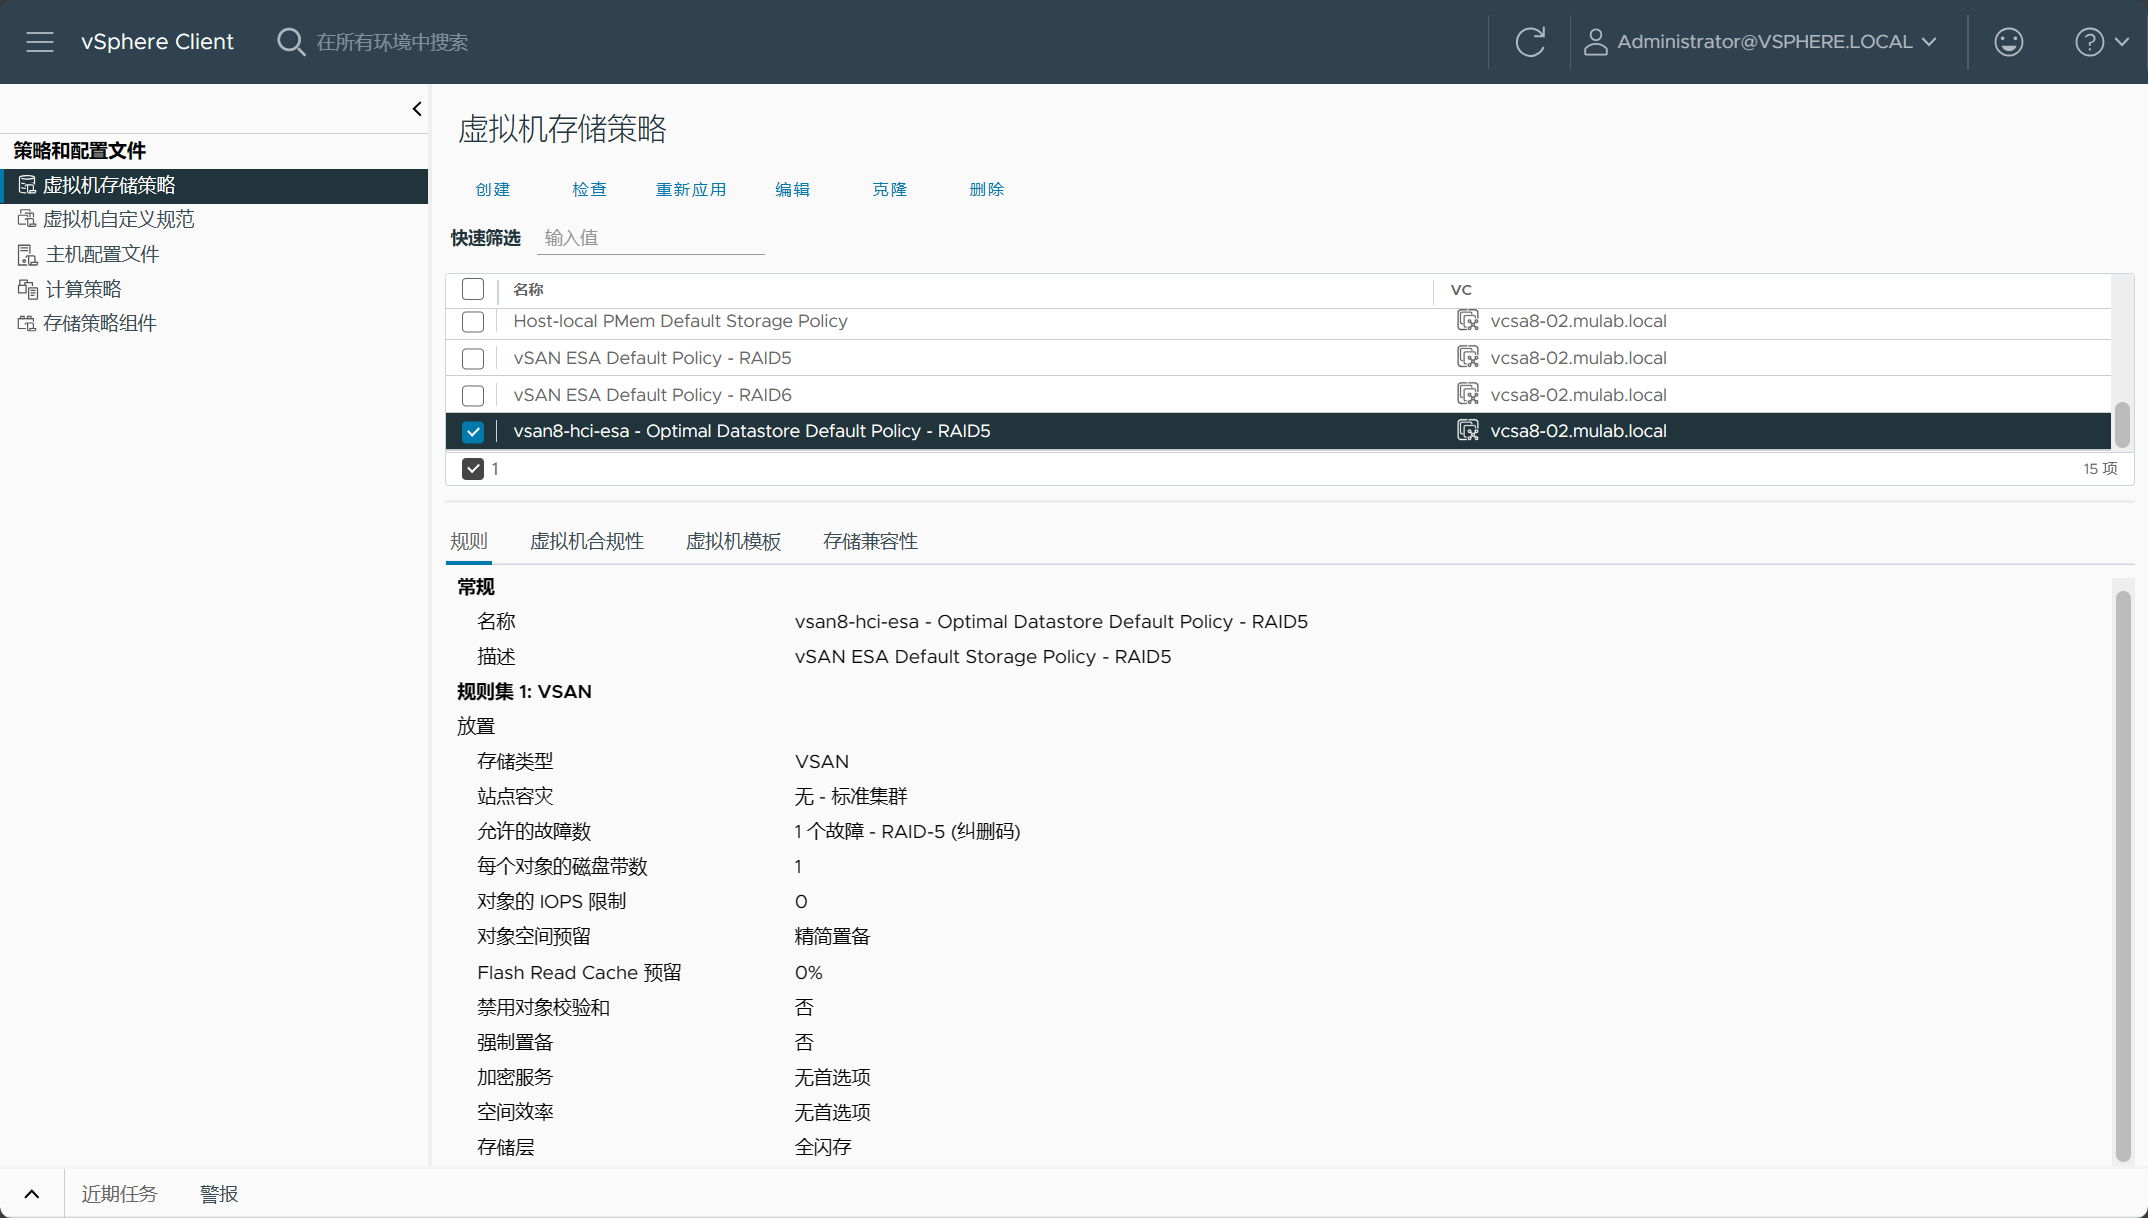2148x1218 pixels.
Task: Click the 全闪存 value for 存储层
Action: 823,1147
